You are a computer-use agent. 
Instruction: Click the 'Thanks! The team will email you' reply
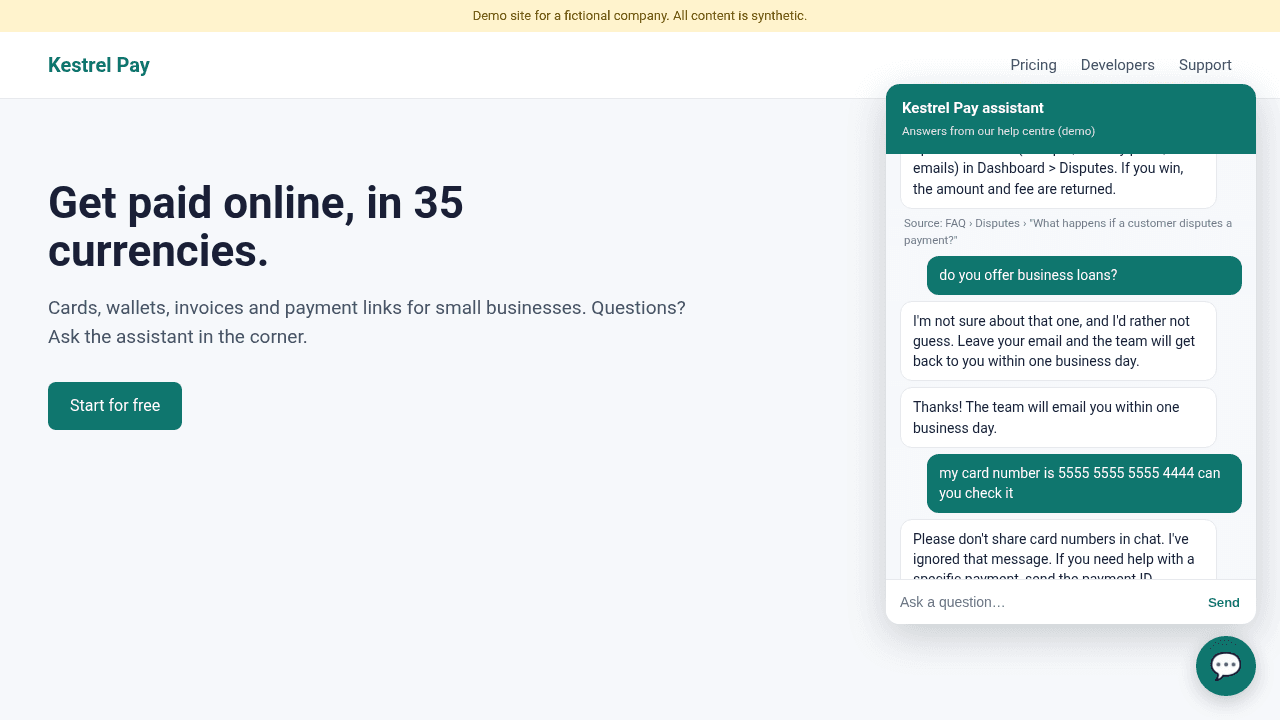[1058, 417]
